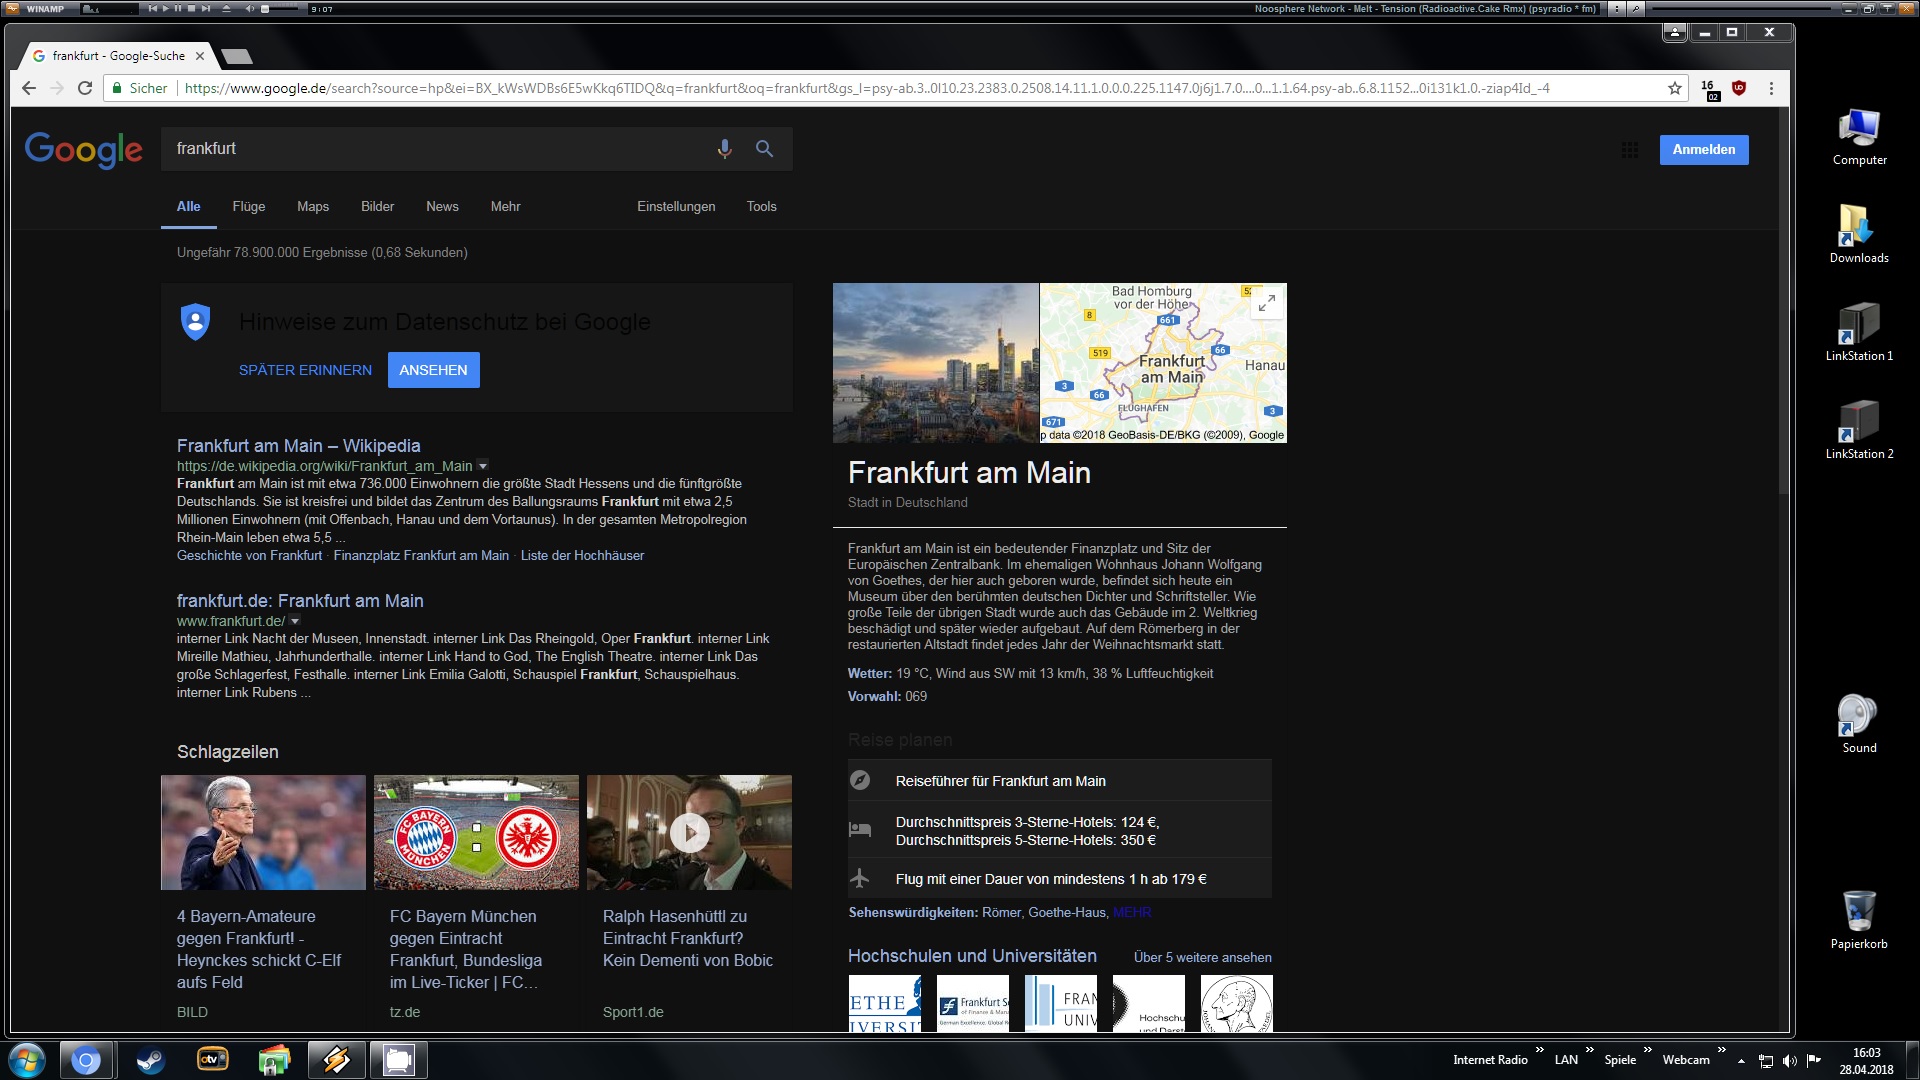The width and height of the screenshot is (1920, 1080).
Task: Click the ANSEHEN privacy button
Action: [x=433, y=370]
